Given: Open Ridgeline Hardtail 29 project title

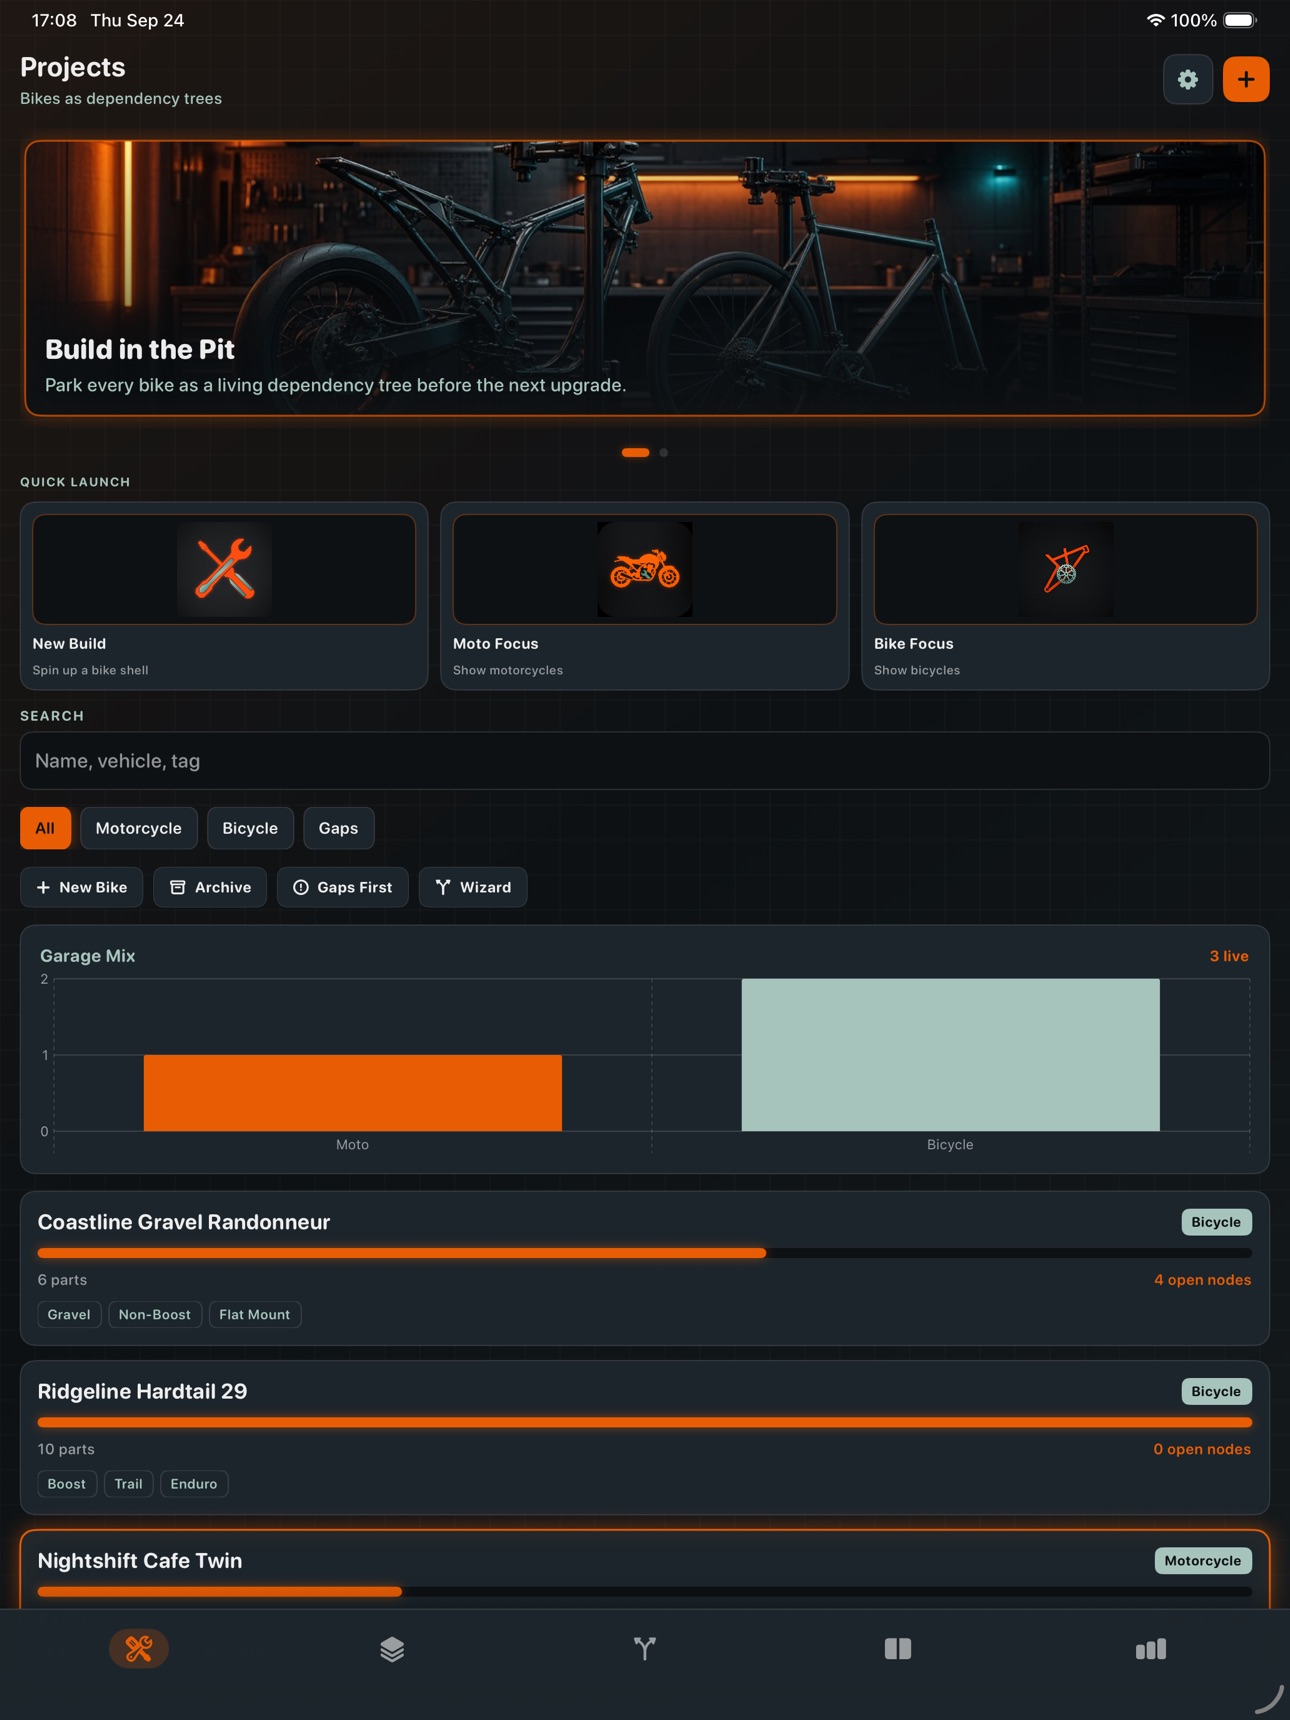Looking at the screenshot, I should tap(142, 1391).
